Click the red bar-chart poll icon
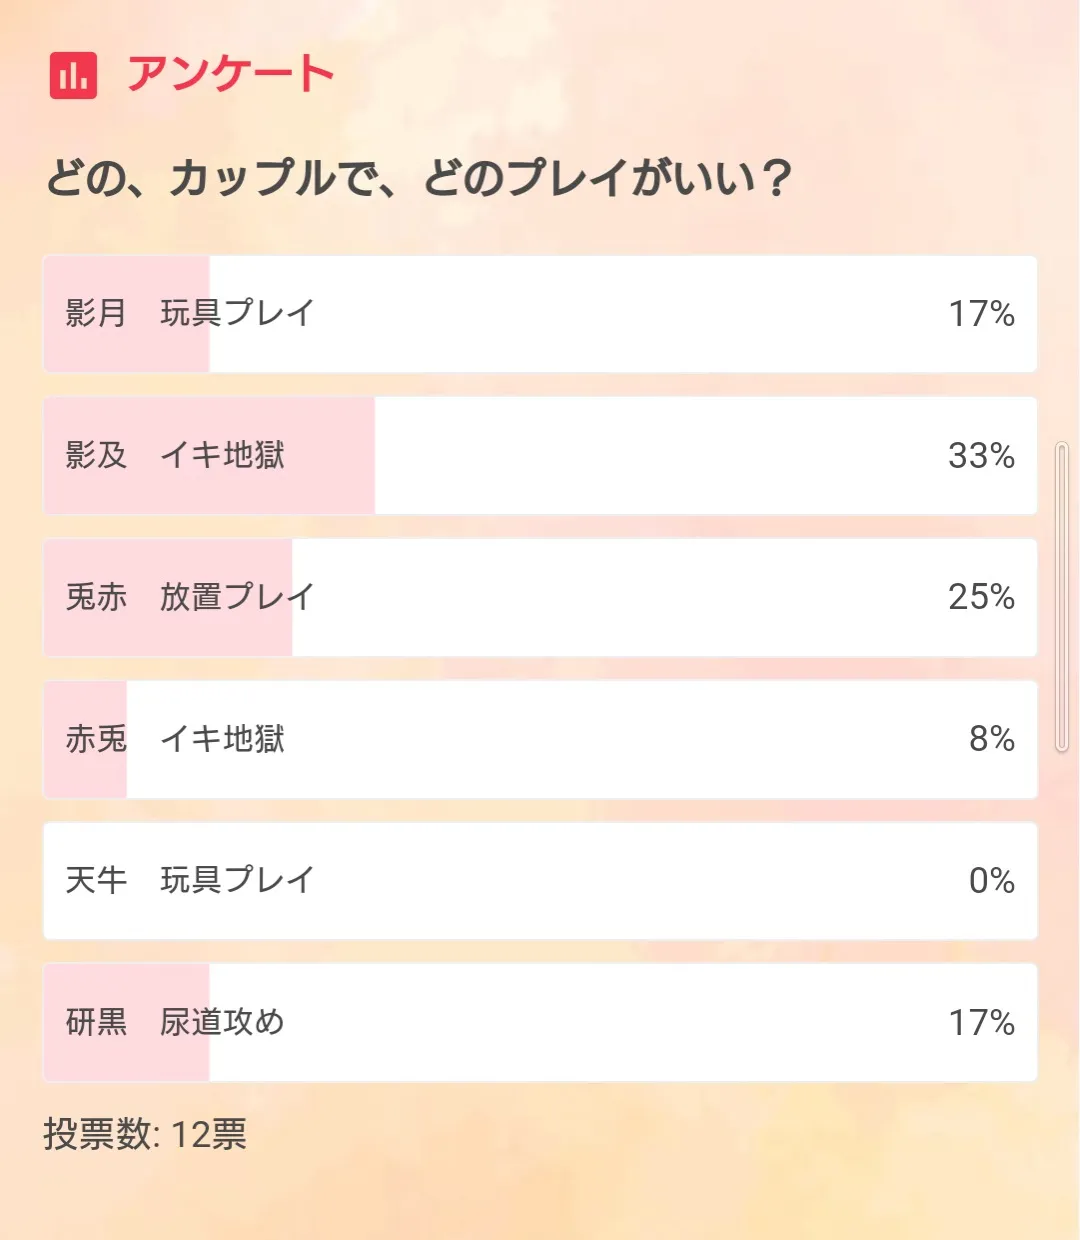The image size is (1080, 1240). (x=73, y=75)
